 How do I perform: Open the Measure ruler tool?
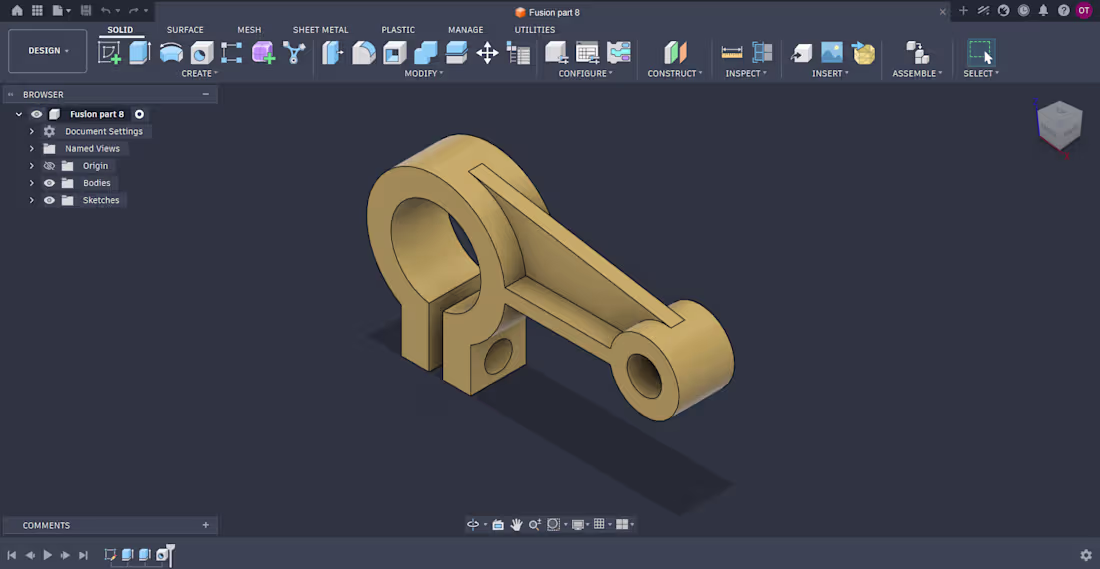click(732, 53)
